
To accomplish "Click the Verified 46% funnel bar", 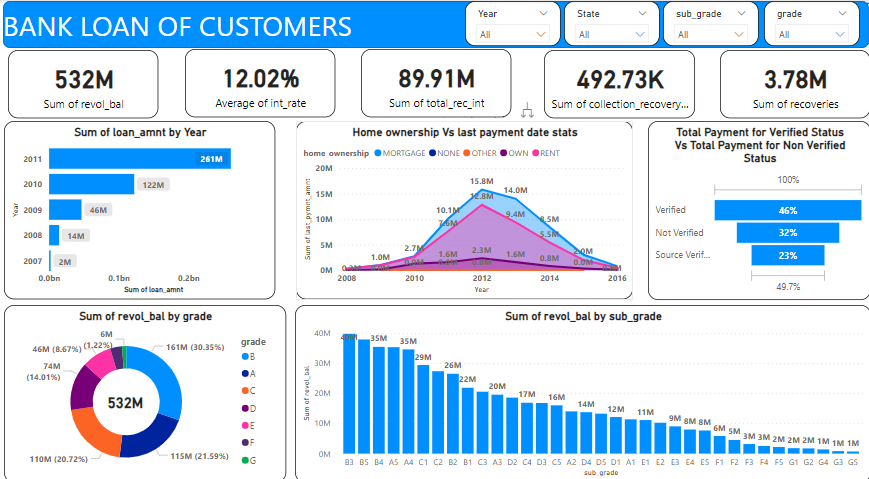I will 787,210.
